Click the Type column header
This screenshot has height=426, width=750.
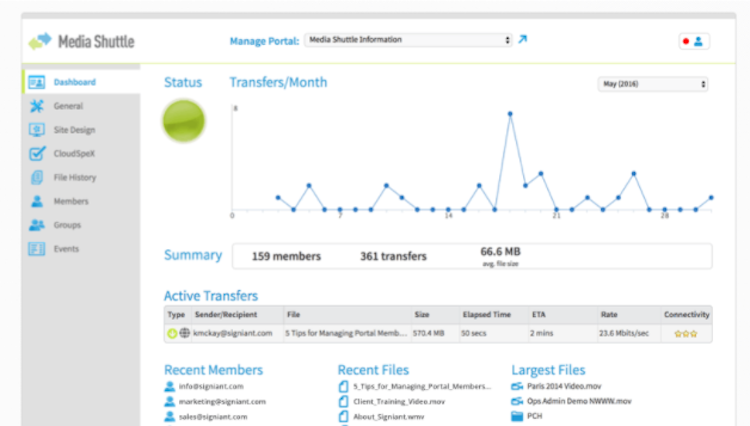click(x=176, y=315)
